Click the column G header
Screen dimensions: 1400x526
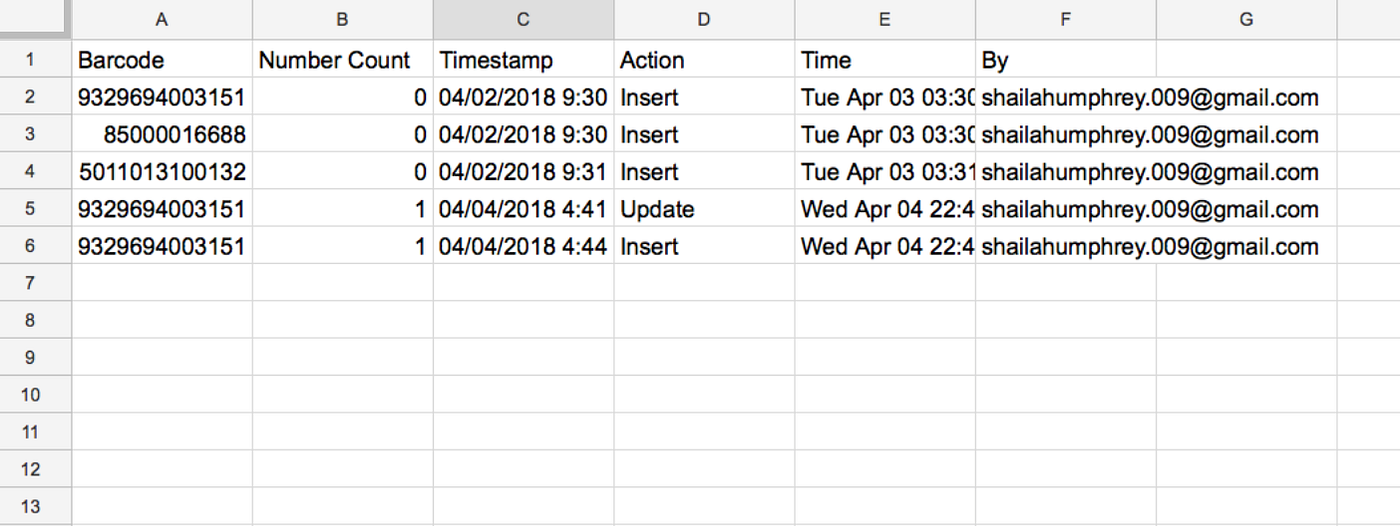point(1245,19)
